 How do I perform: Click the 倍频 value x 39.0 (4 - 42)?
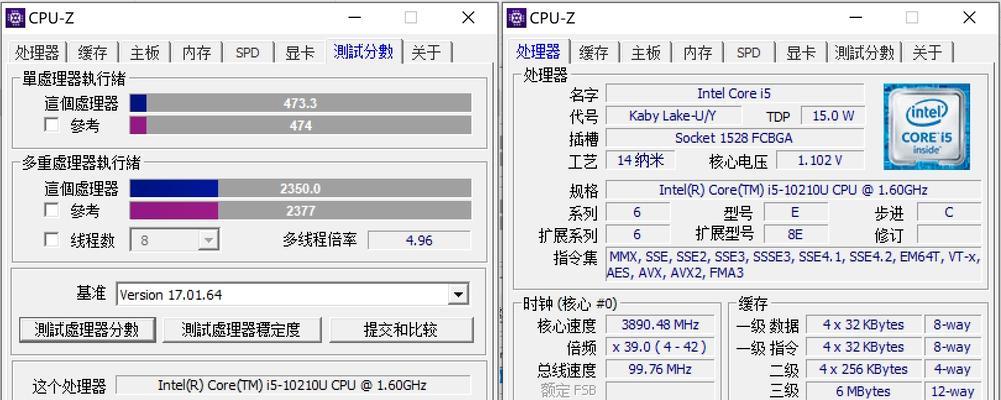click(660, 346)
